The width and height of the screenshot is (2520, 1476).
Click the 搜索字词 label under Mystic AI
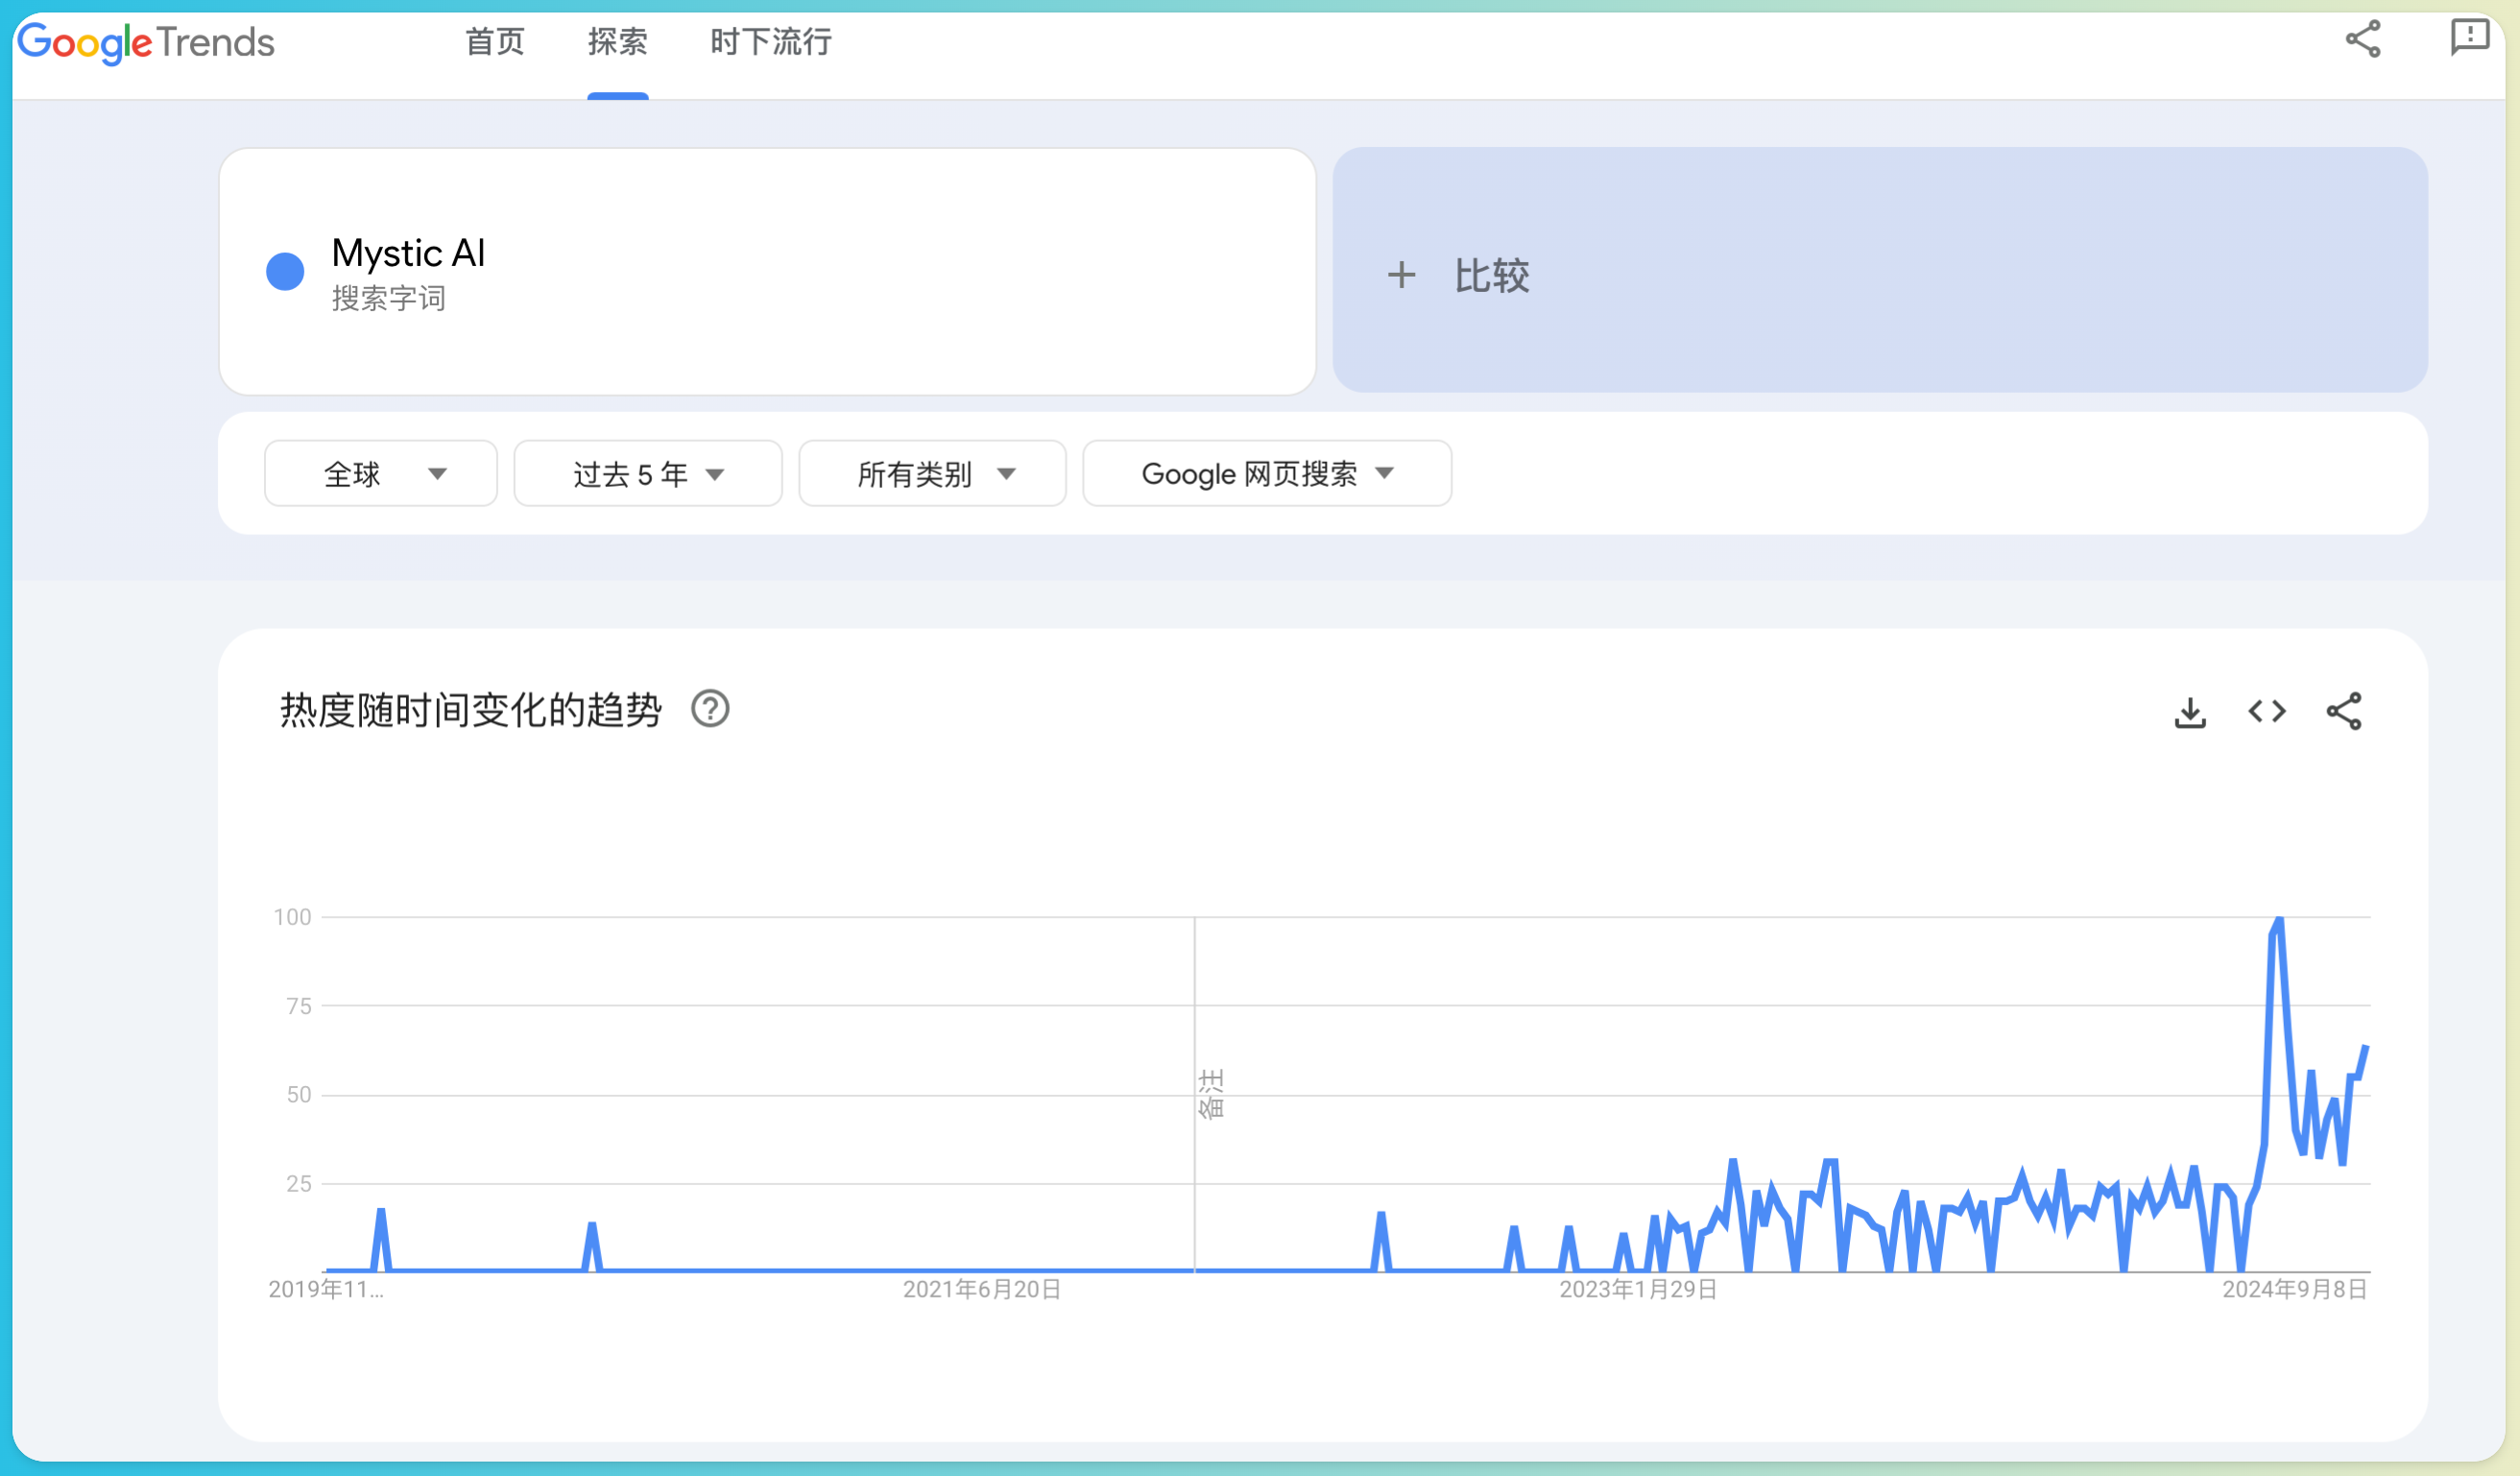pyautogui.click(x=389, y=298)
